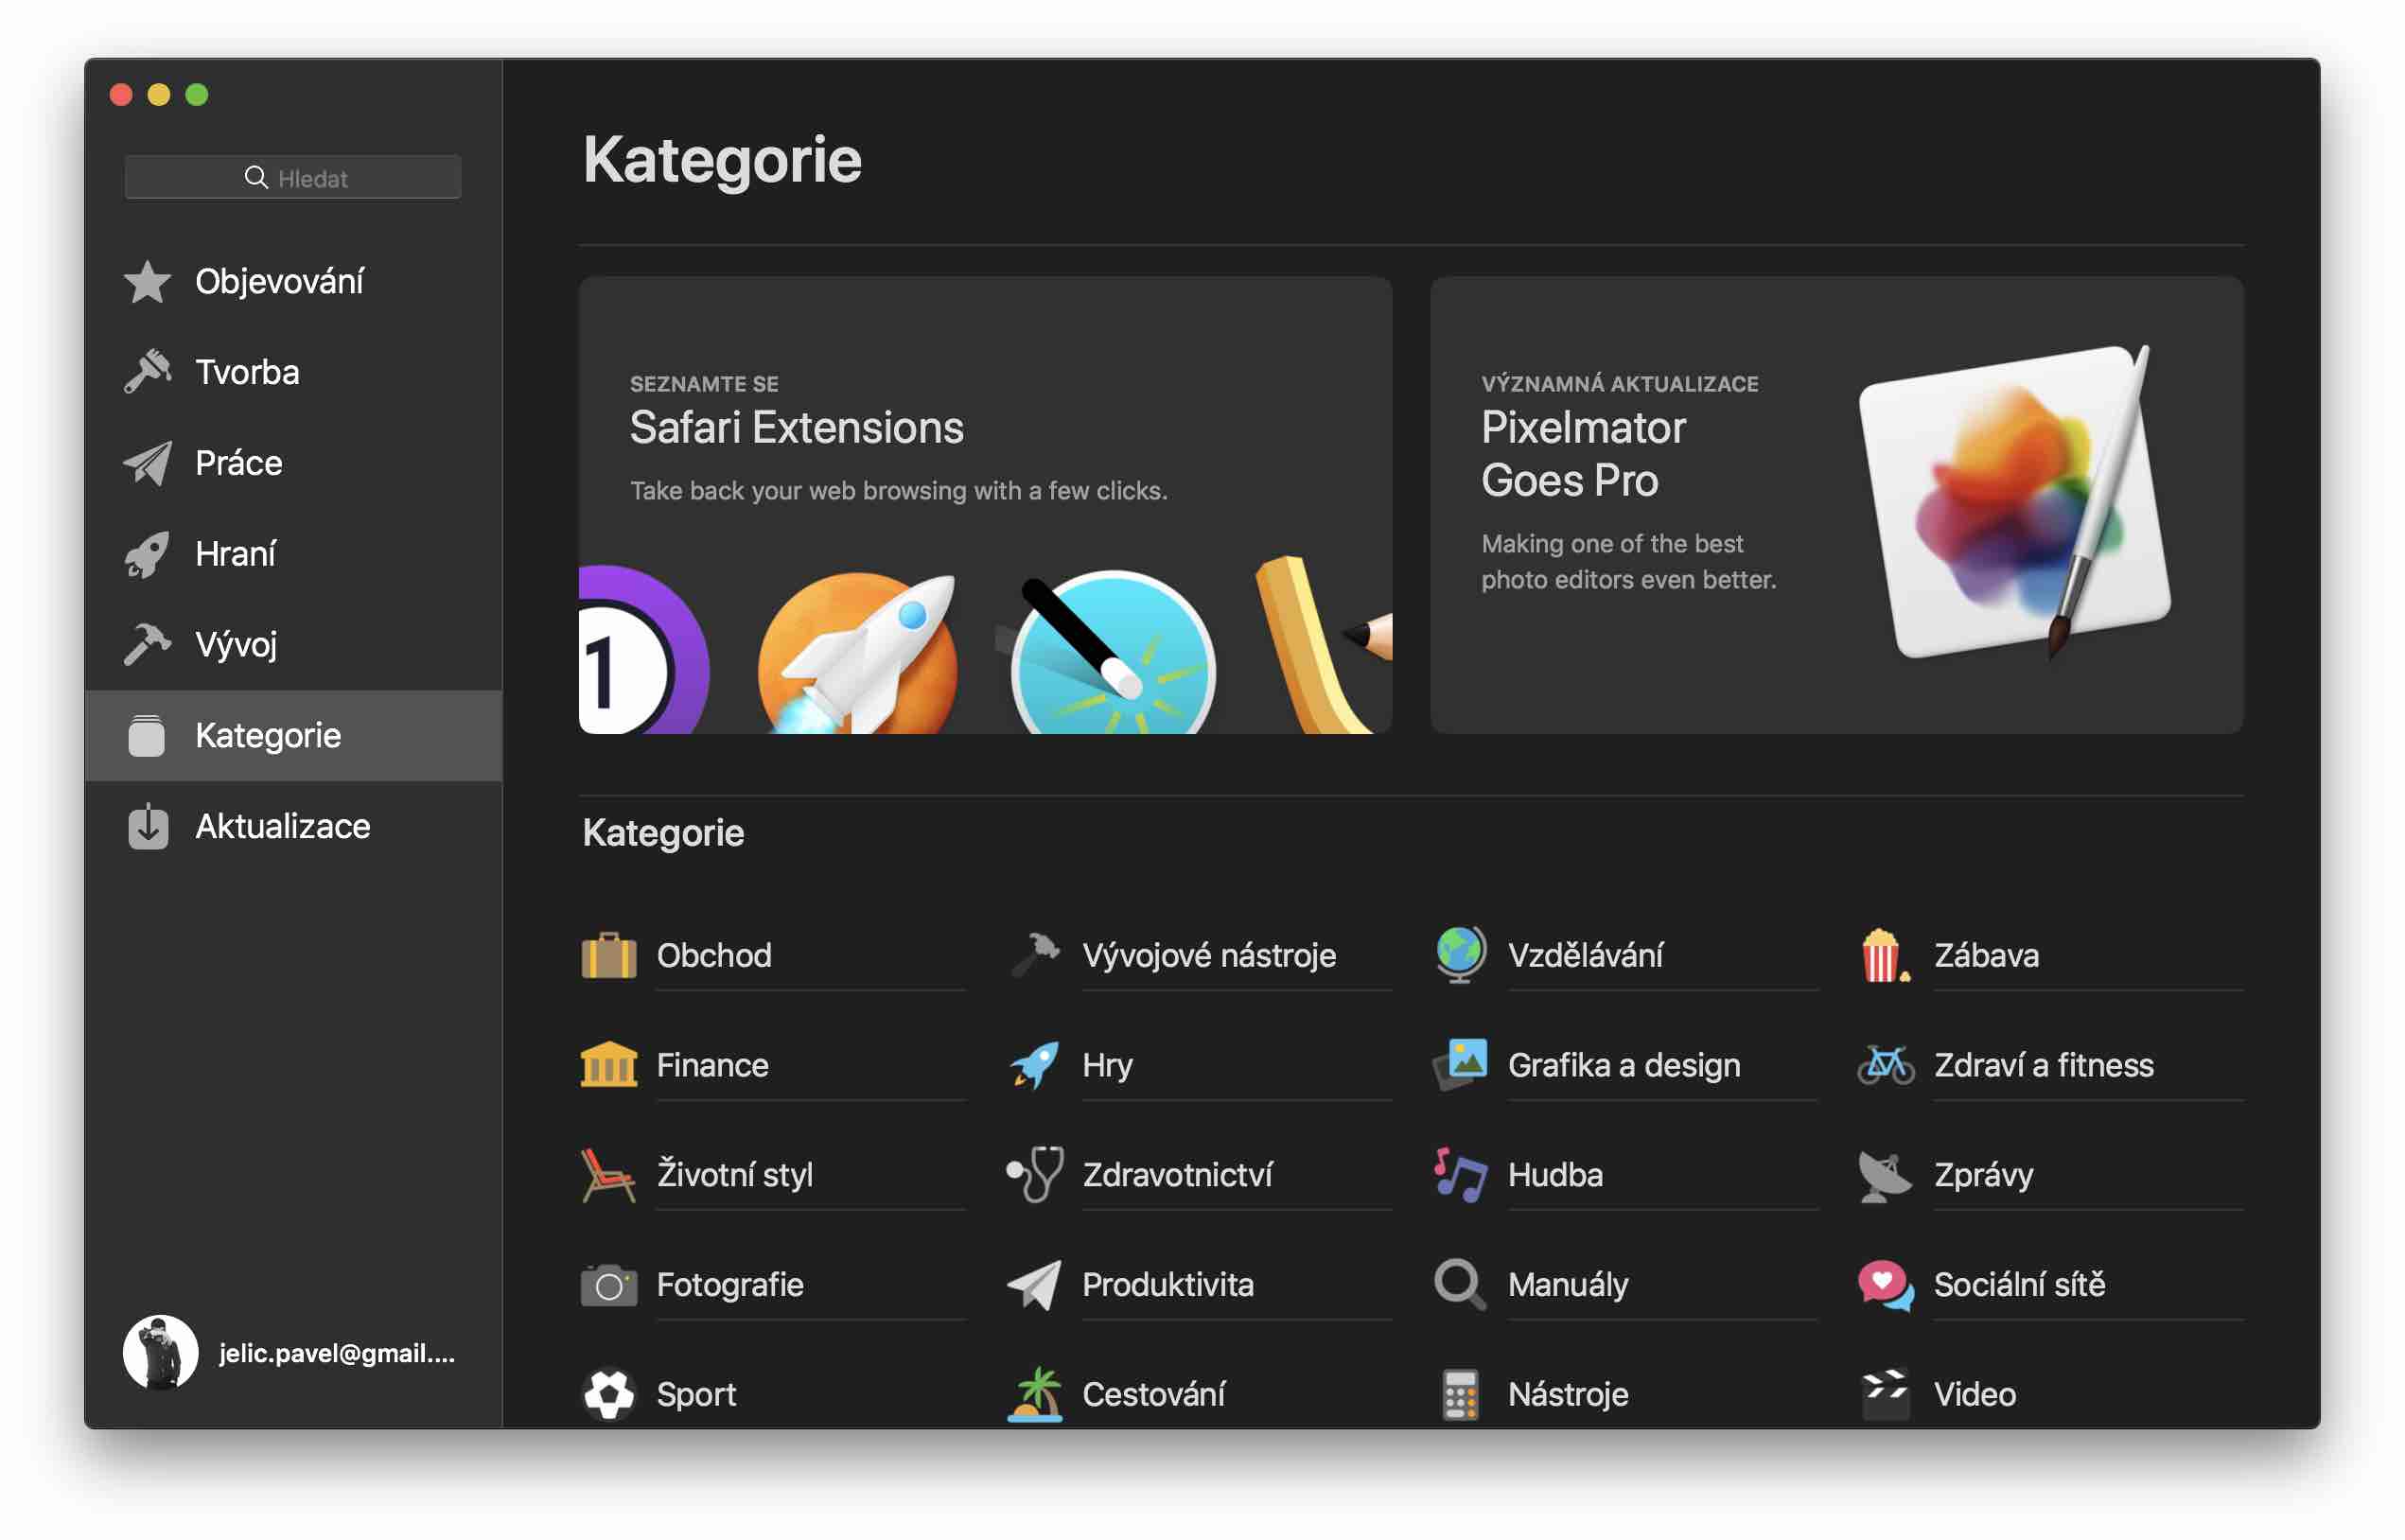The image size is (2405, 1540).
Task: Open the Zdraví a fitness bicycle icon
Action: tap(1886, 1066)
